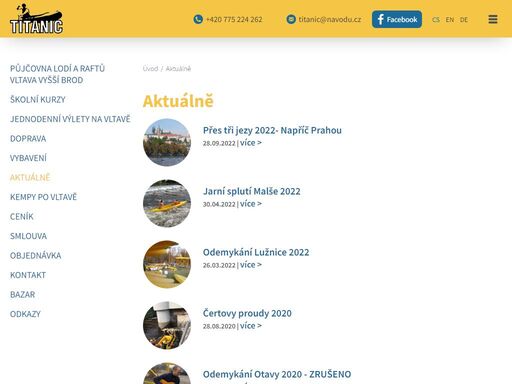This screenshot has width=512, height=384.
Task: Open Bazar menu item
Action: point(22,294)
